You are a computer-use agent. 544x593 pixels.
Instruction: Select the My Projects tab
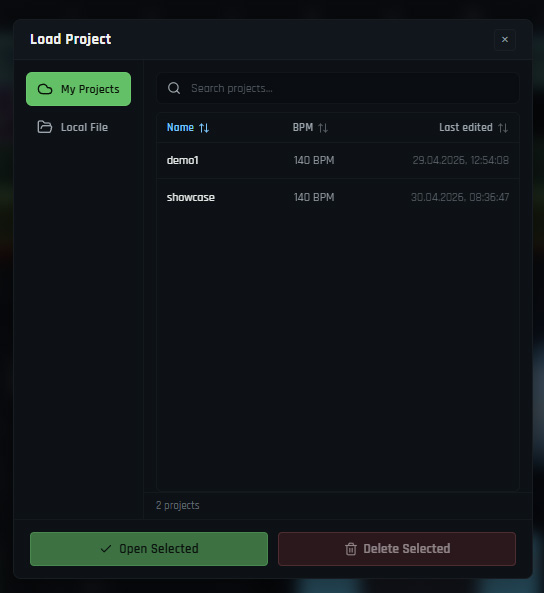[x=78, y=89]
